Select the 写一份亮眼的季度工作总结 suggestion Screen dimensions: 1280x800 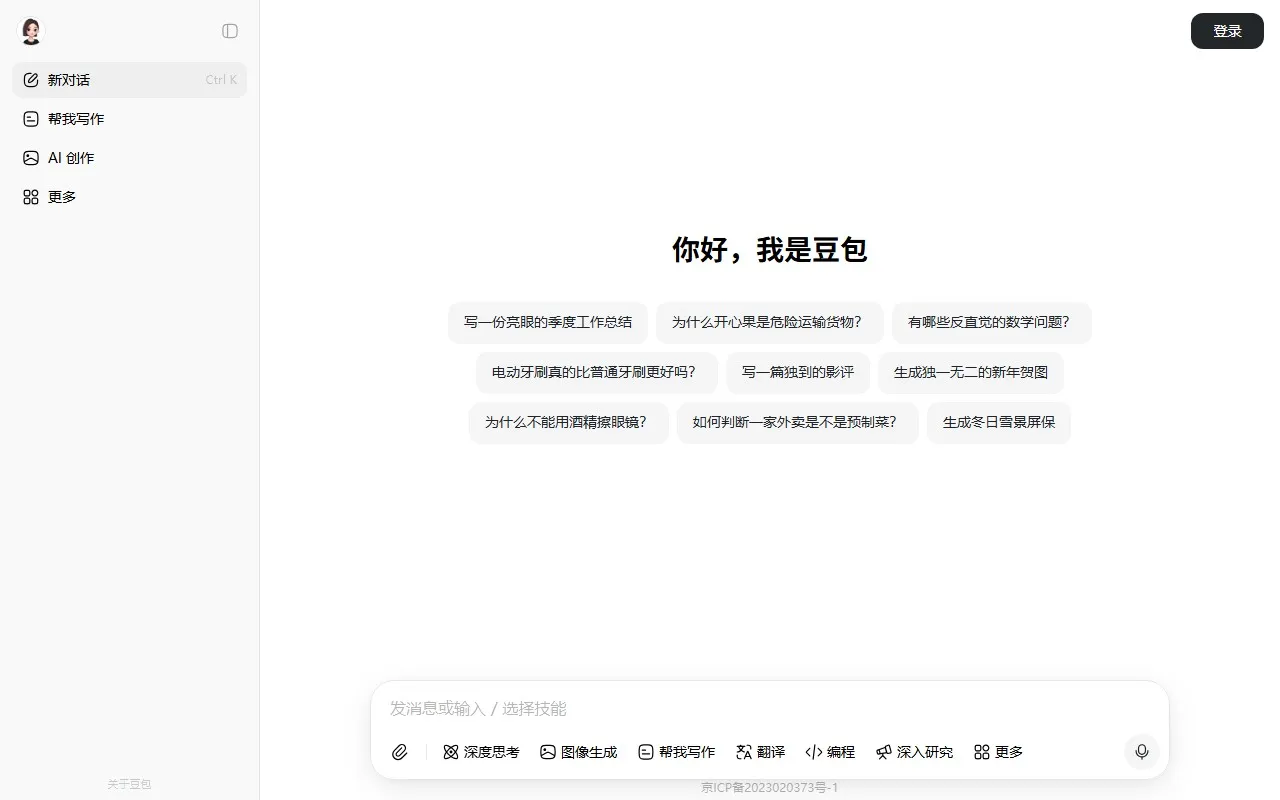[548, 322]
